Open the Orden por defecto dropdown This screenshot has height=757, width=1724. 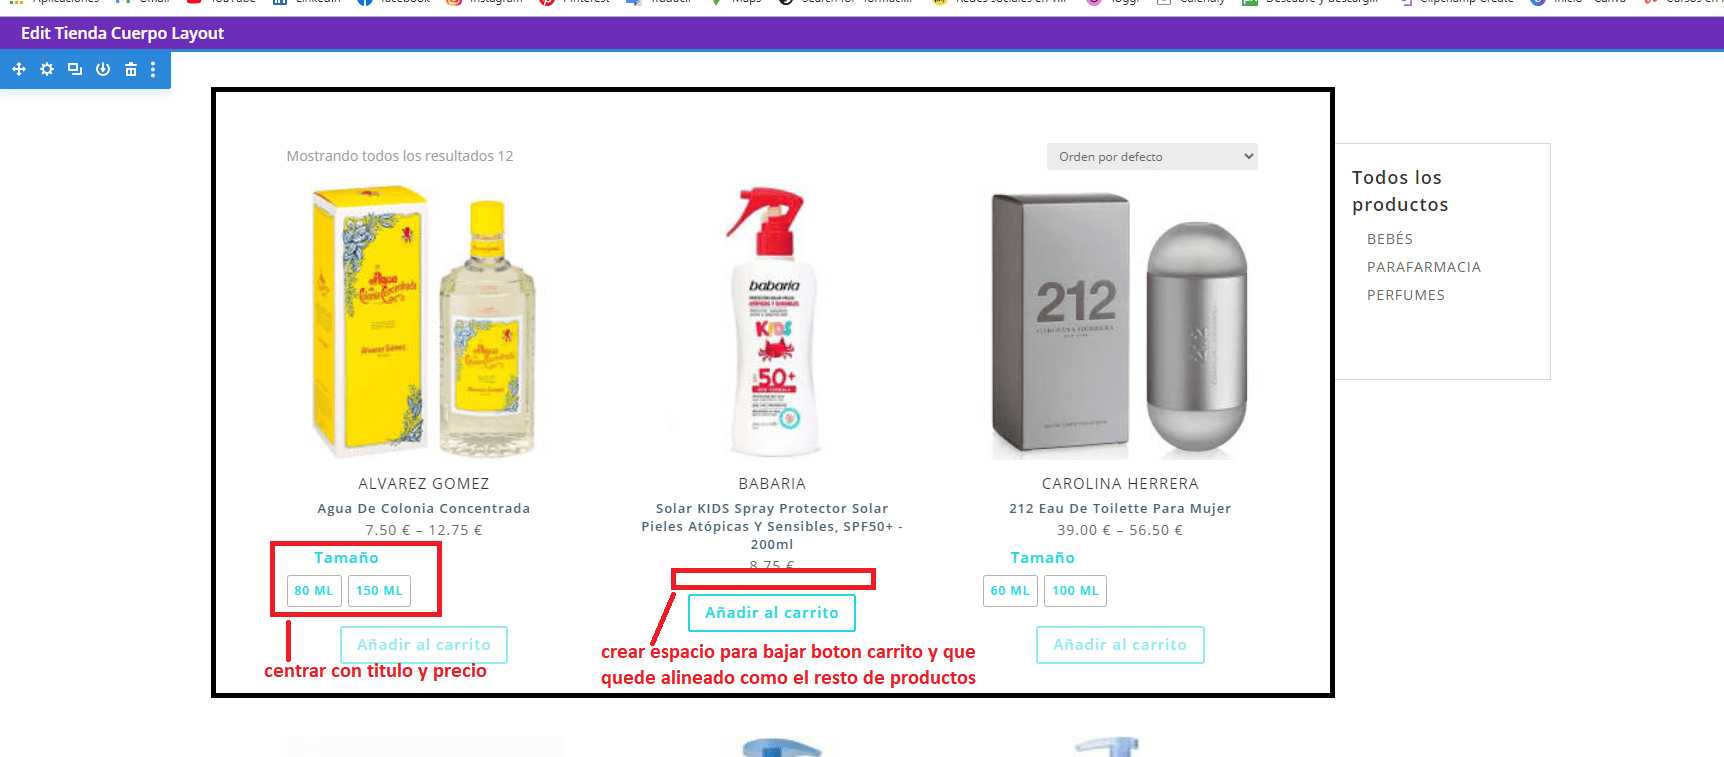click(1152, 157)
